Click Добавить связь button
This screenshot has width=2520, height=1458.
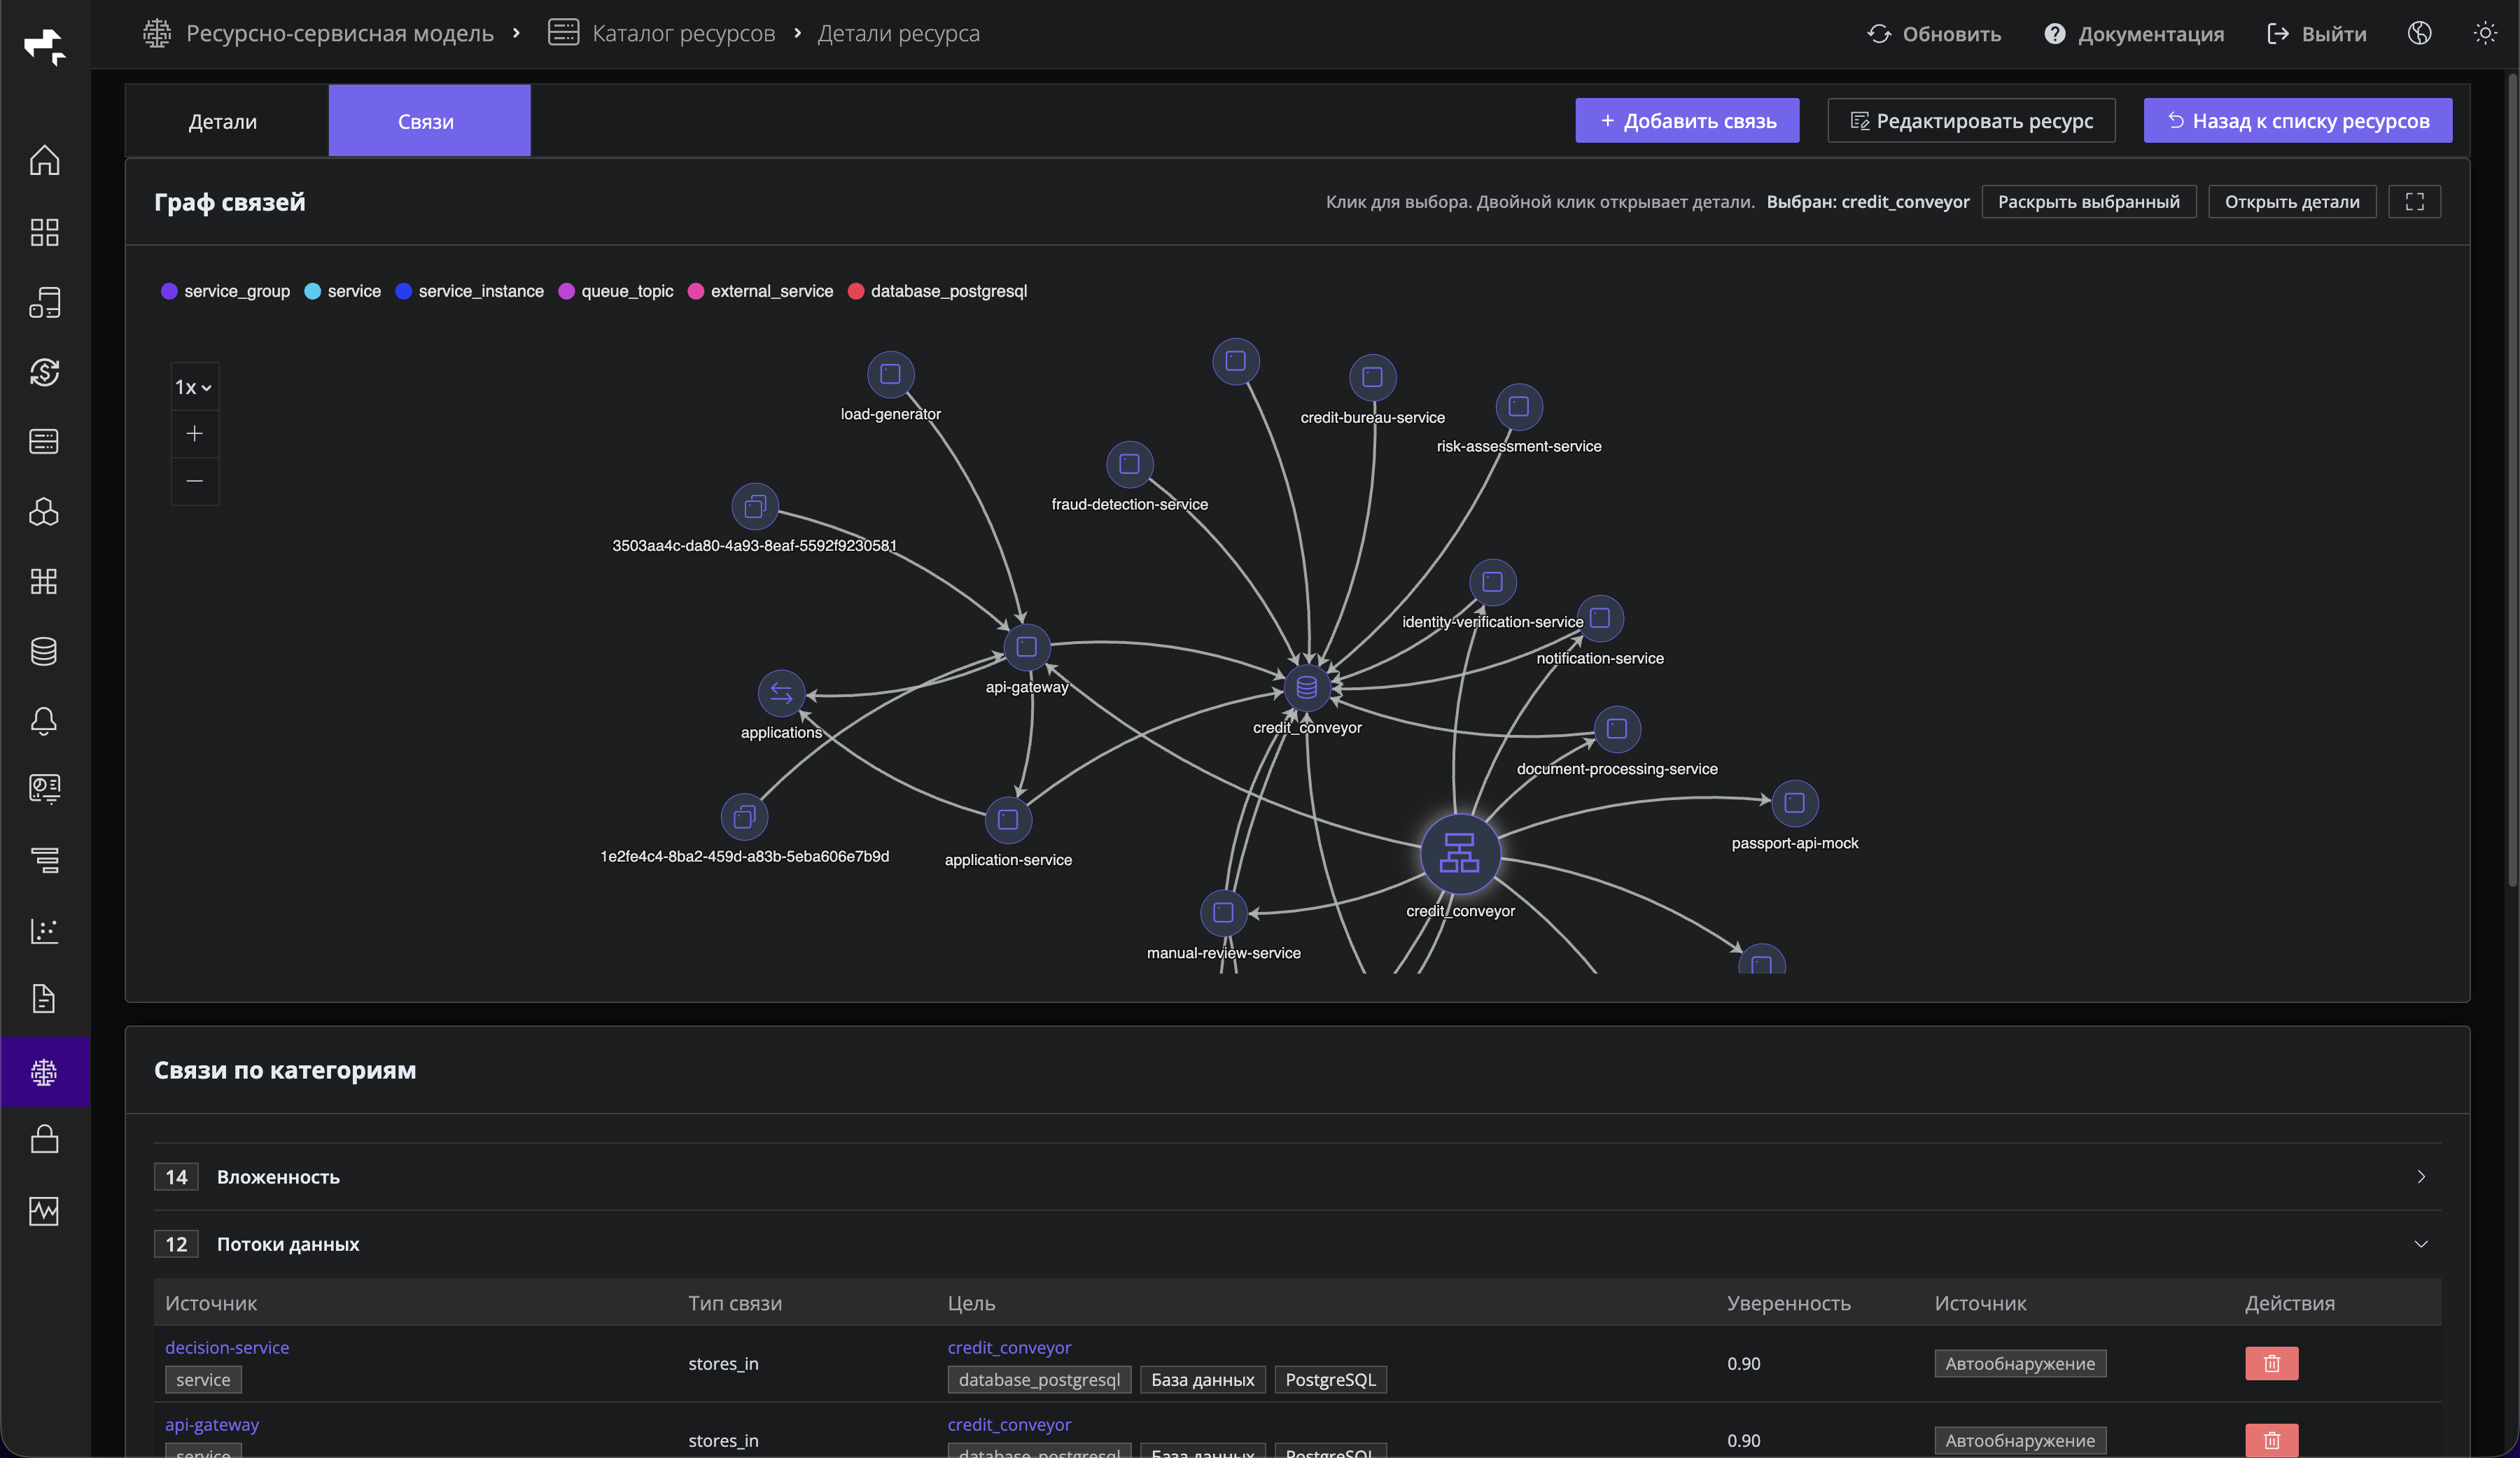[x=1687, y=121]
